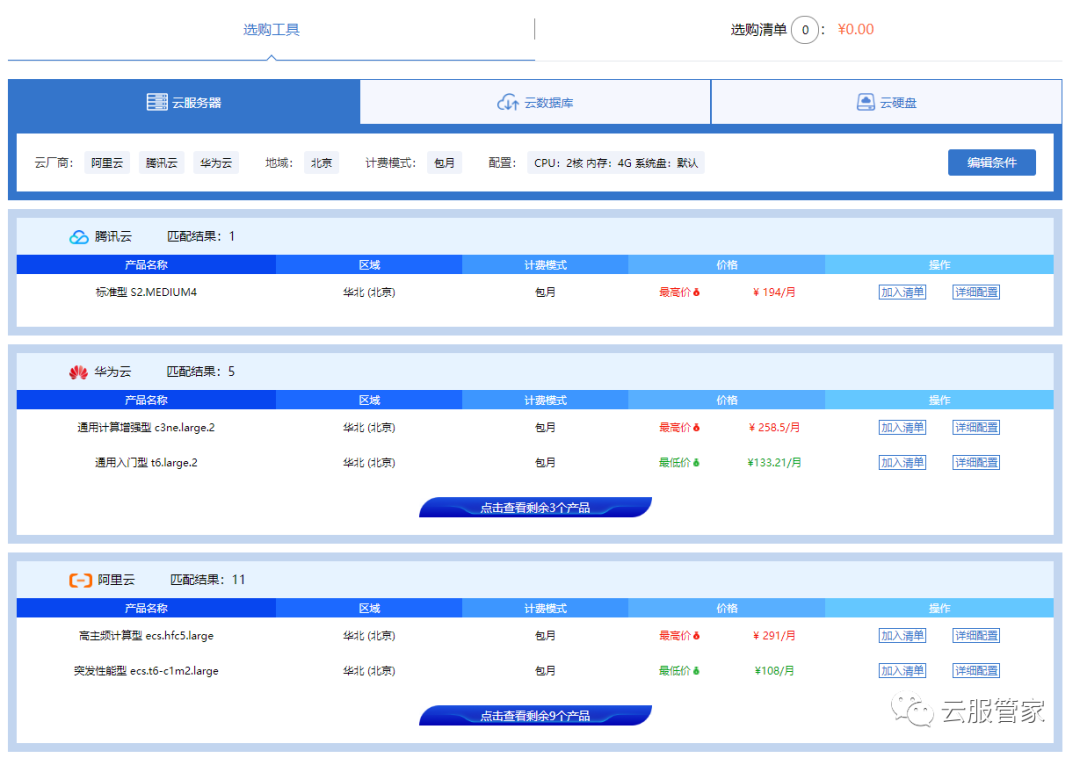Click the 腾讯云 cloud logo icon
Screen dimensions: 1080x758
pyautogui.click(x=79, y=237)
